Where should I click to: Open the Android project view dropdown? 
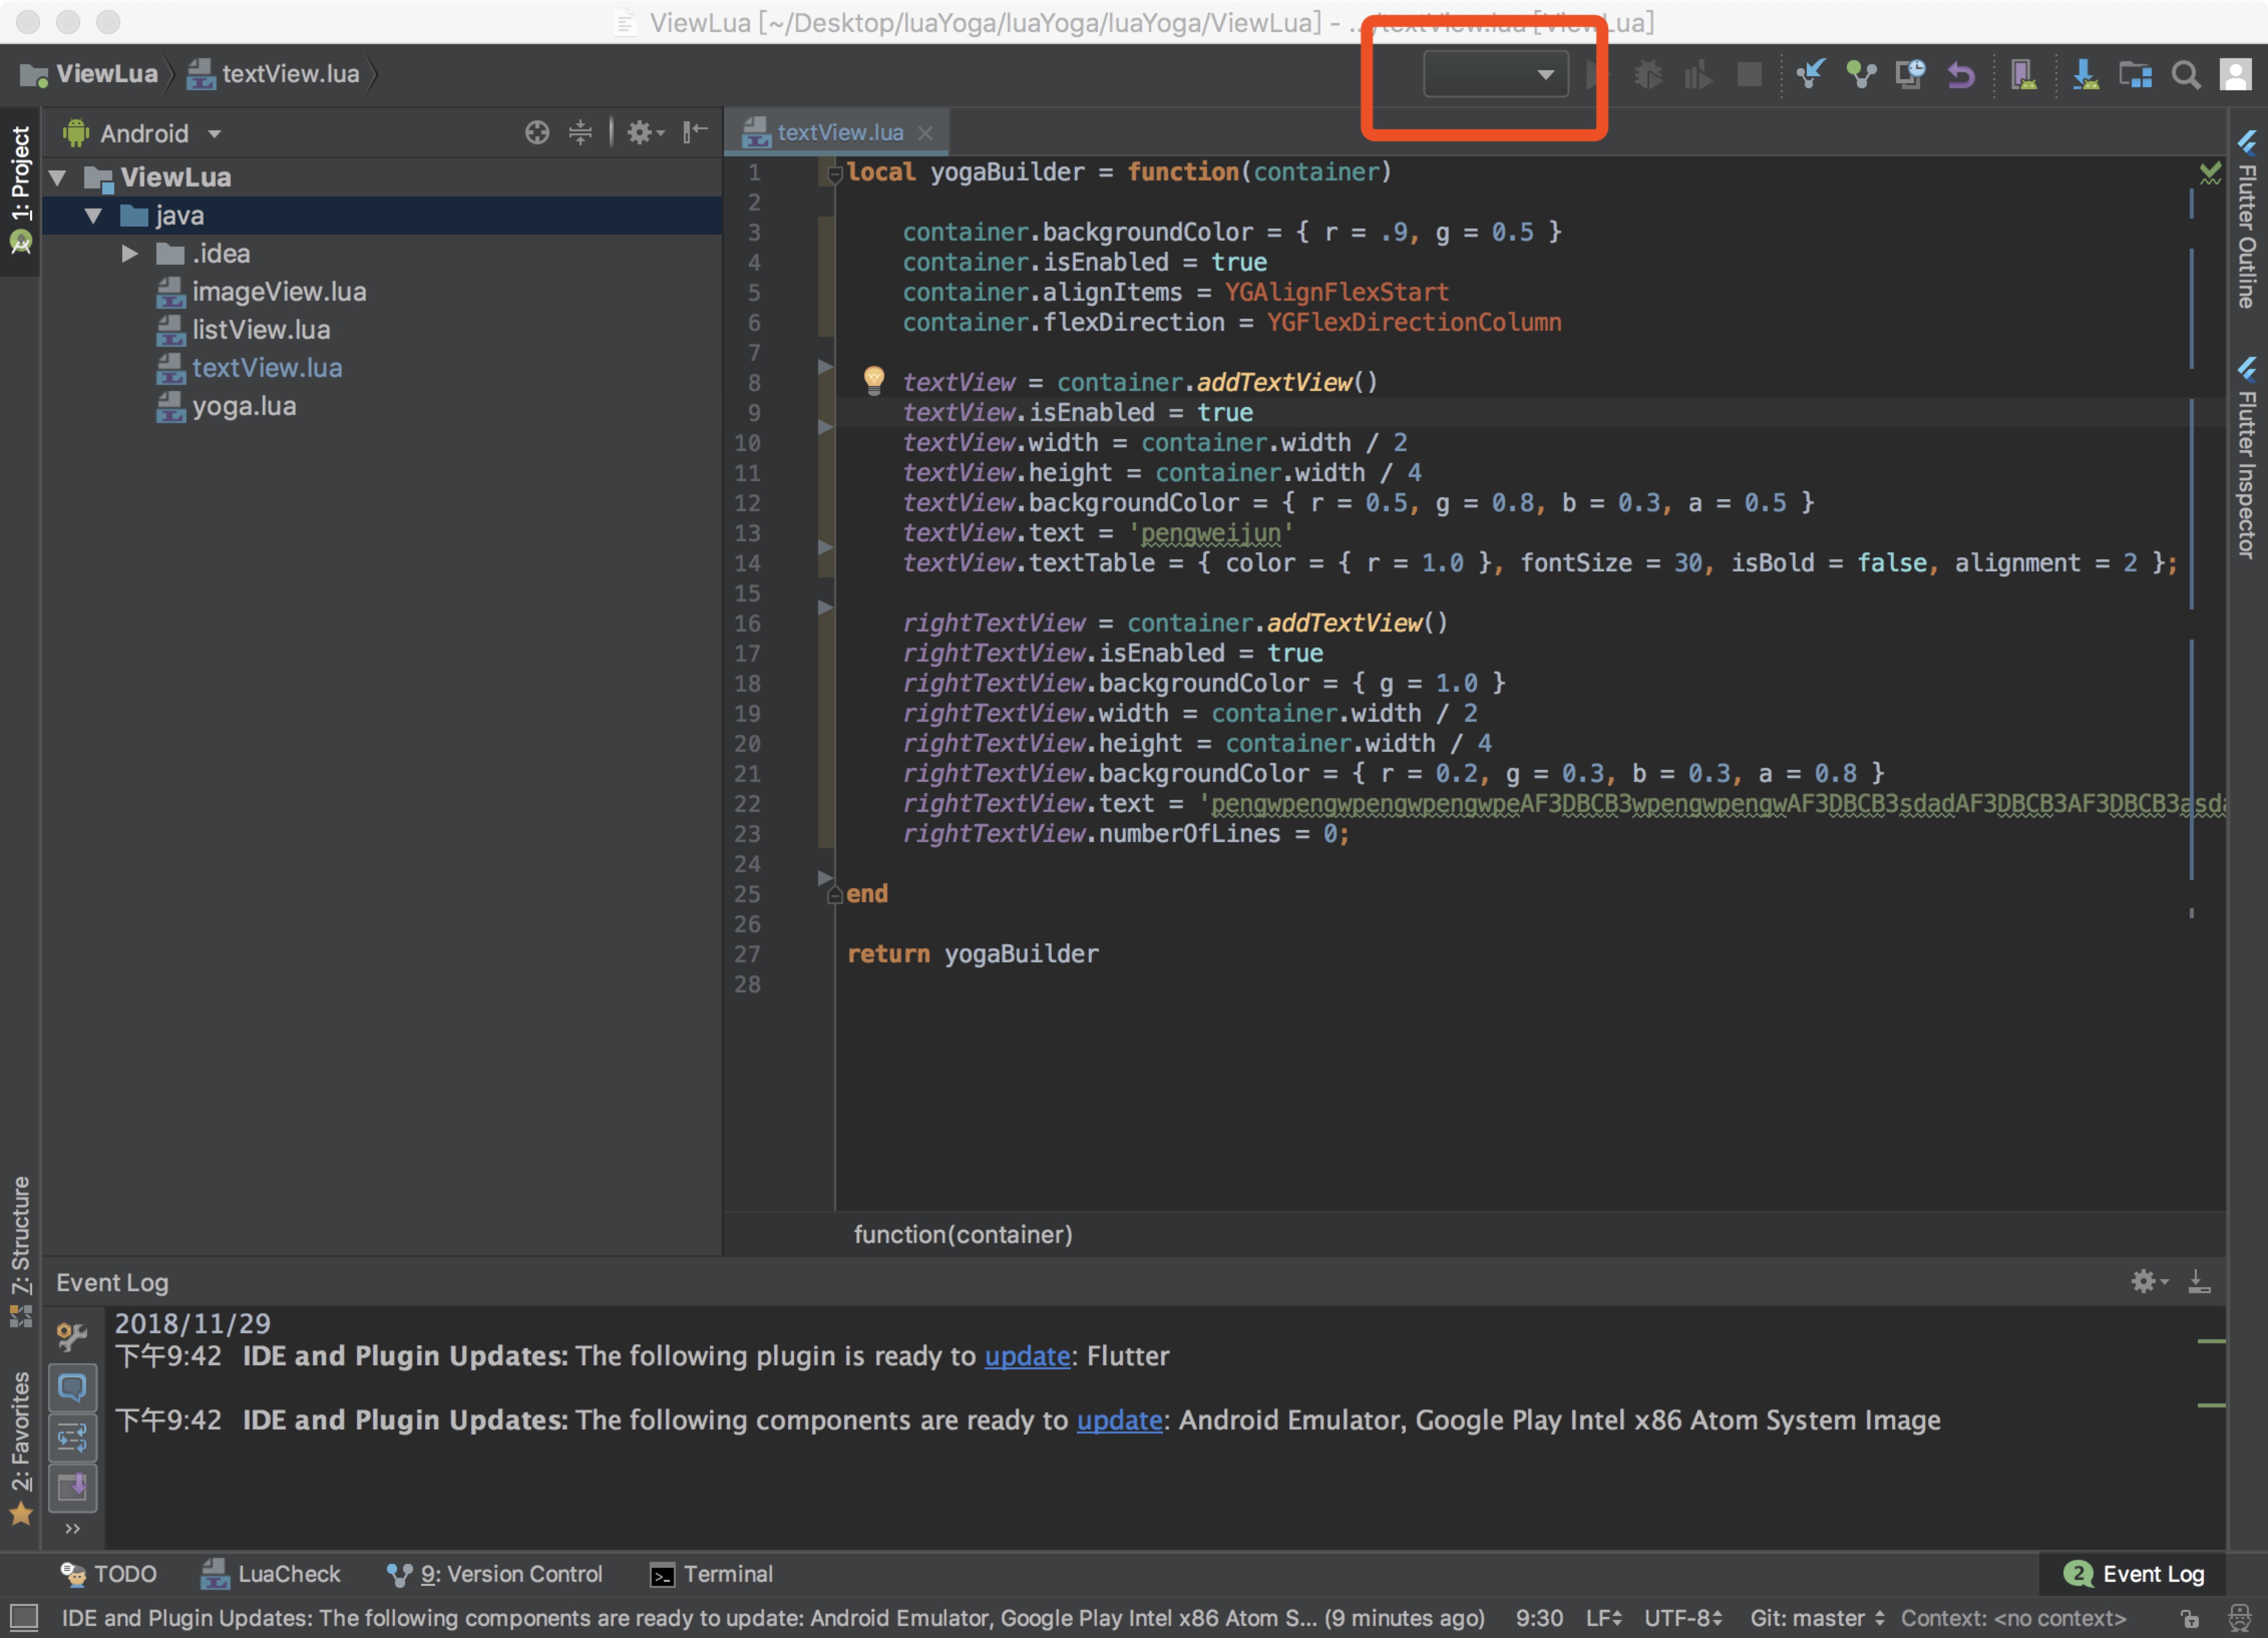(145, 133)
